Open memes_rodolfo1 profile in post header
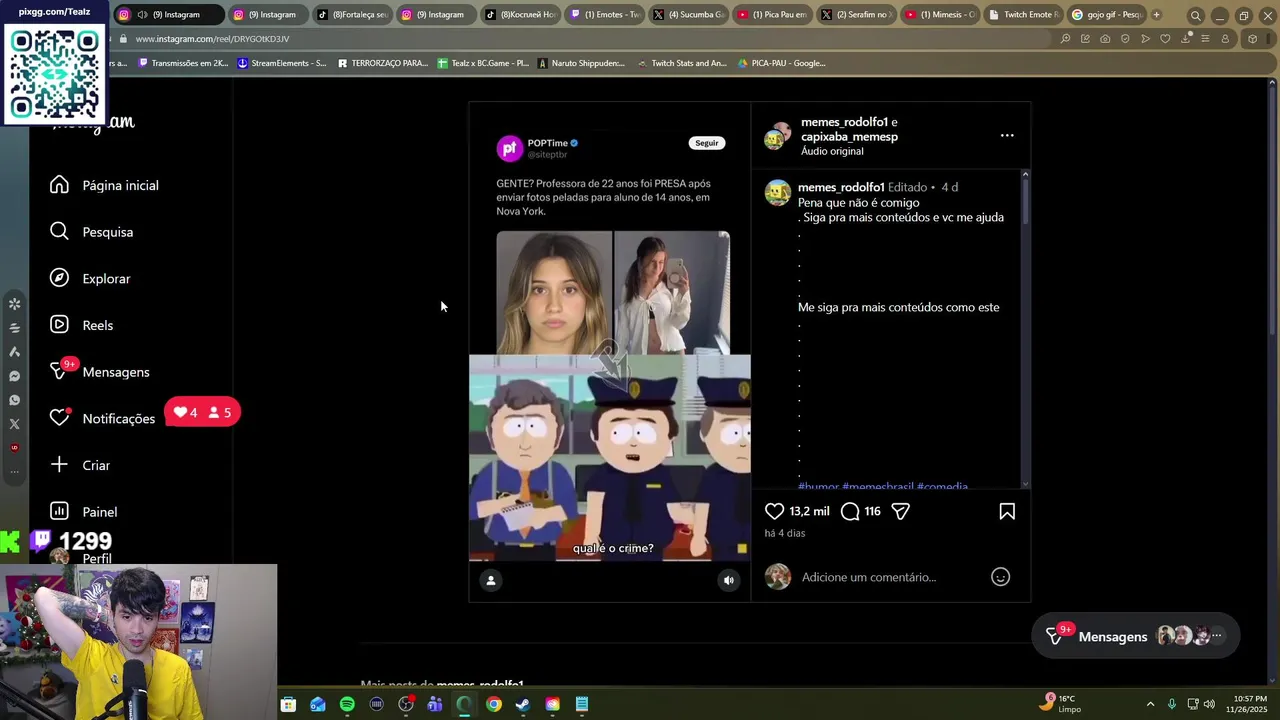This screenshot has height=720, width=1280. (844, 122)
